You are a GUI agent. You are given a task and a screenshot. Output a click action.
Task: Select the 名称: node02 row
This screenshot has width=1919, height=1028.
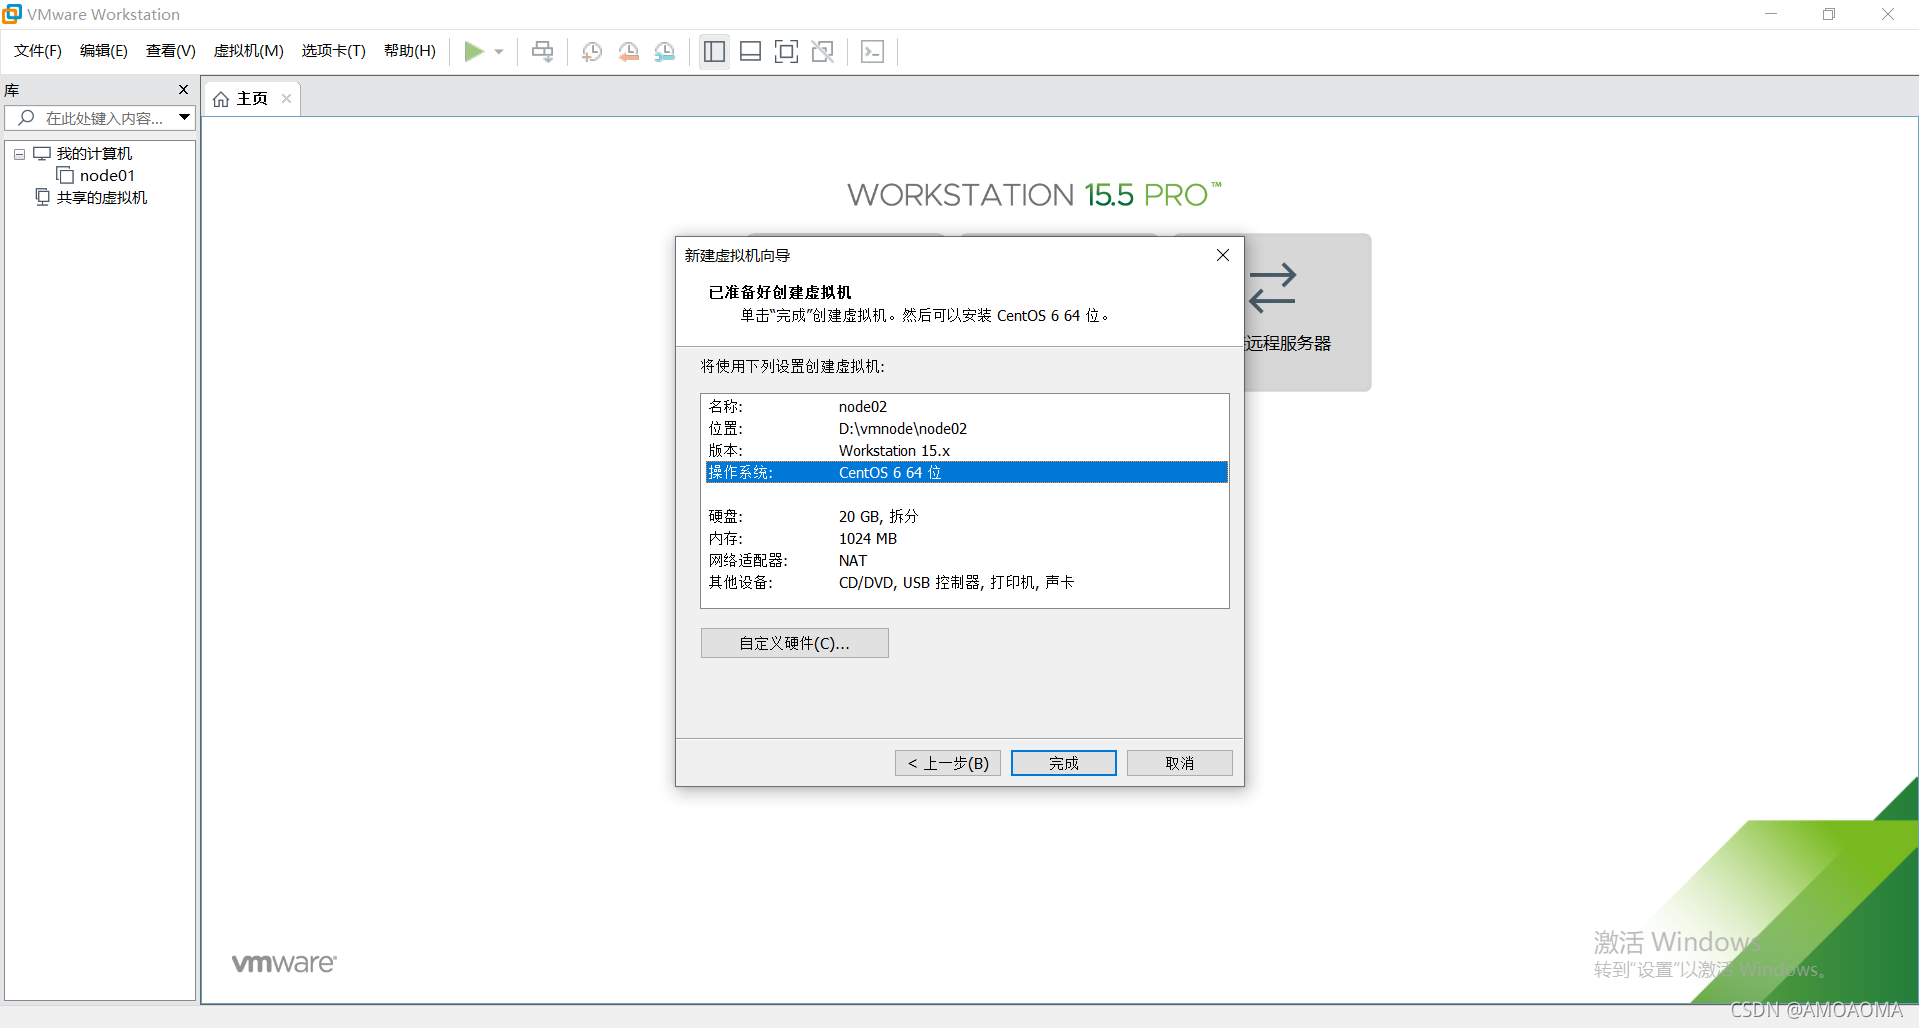965,407
